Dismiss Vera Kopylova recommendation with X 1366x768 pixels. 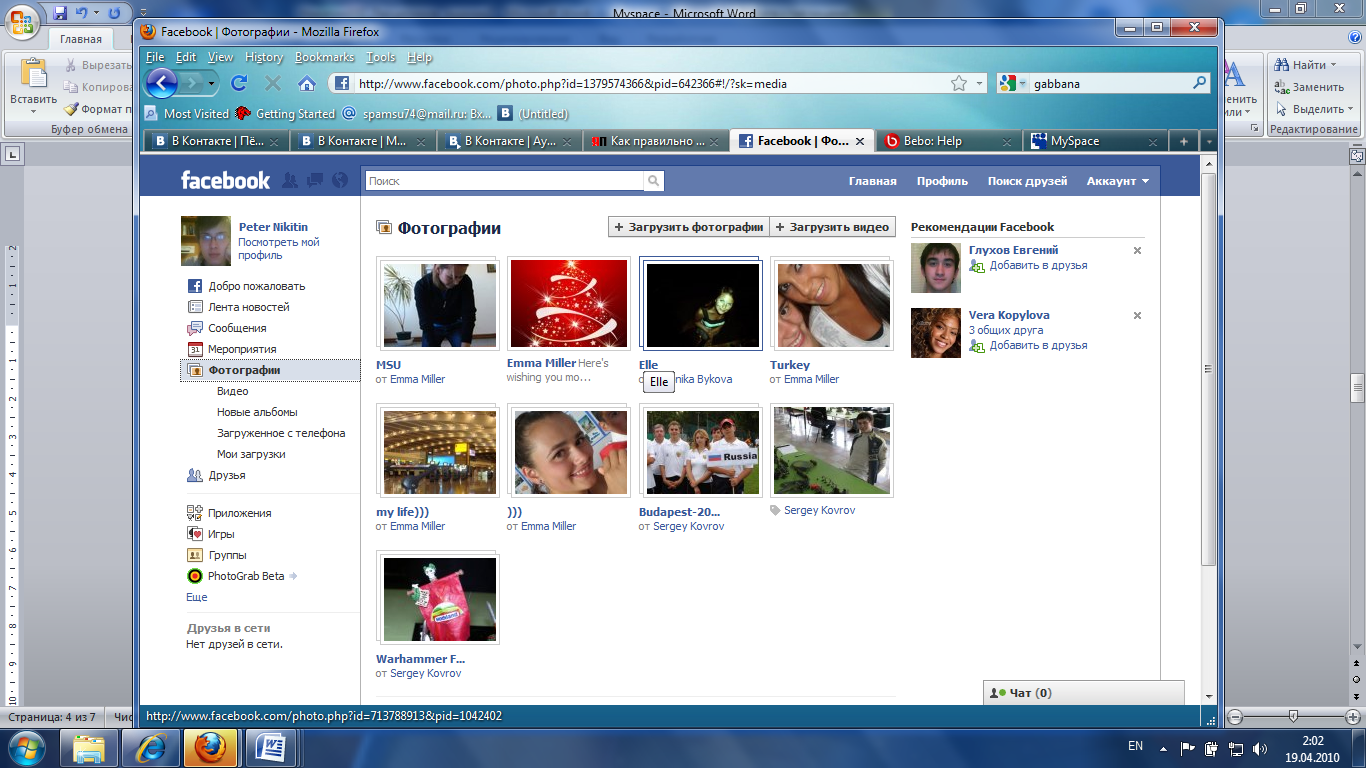[x=1137, y=315]
